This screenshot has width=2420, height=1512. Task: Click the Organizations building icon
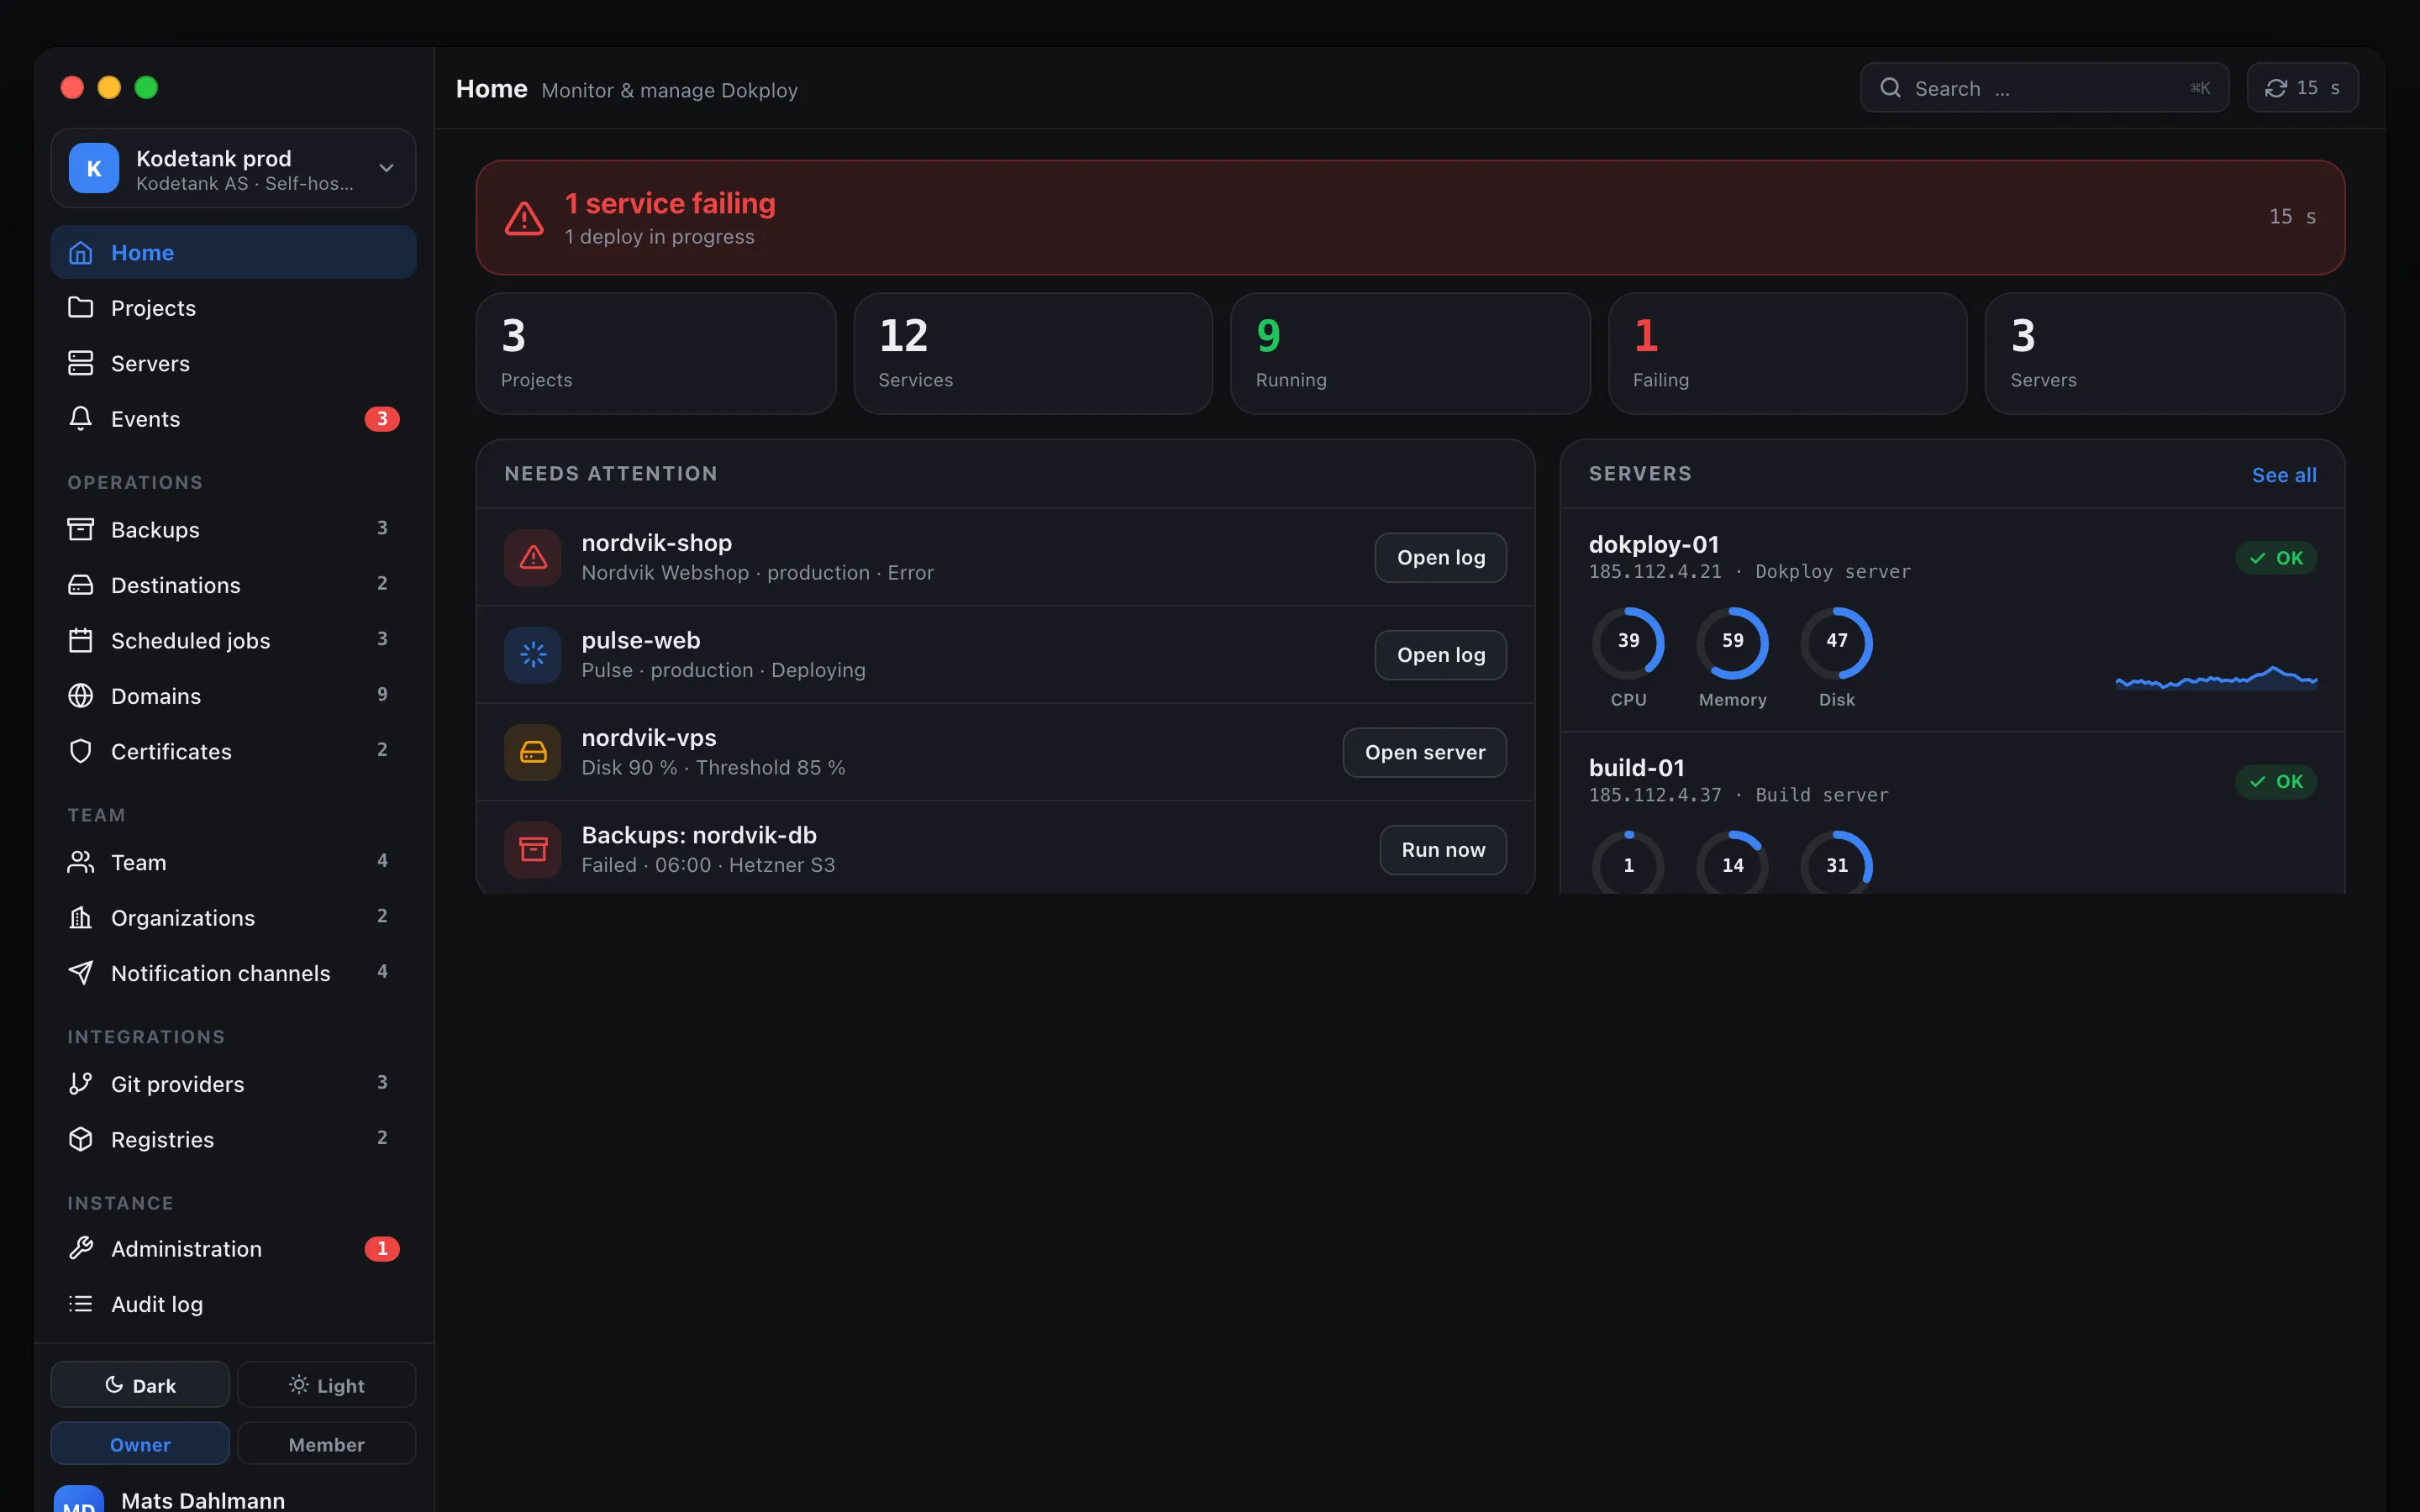point(81,917)
